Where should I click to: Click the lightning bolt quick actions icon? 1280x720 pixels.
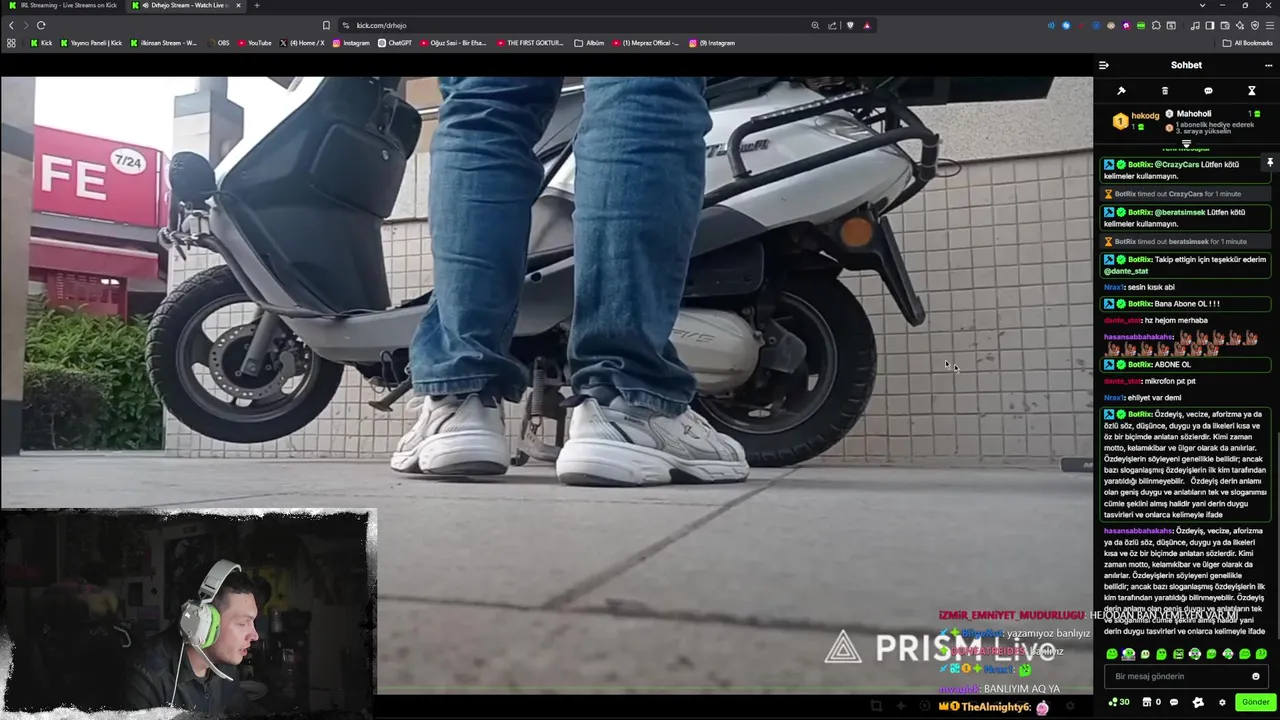click(x=1198, y=702)
